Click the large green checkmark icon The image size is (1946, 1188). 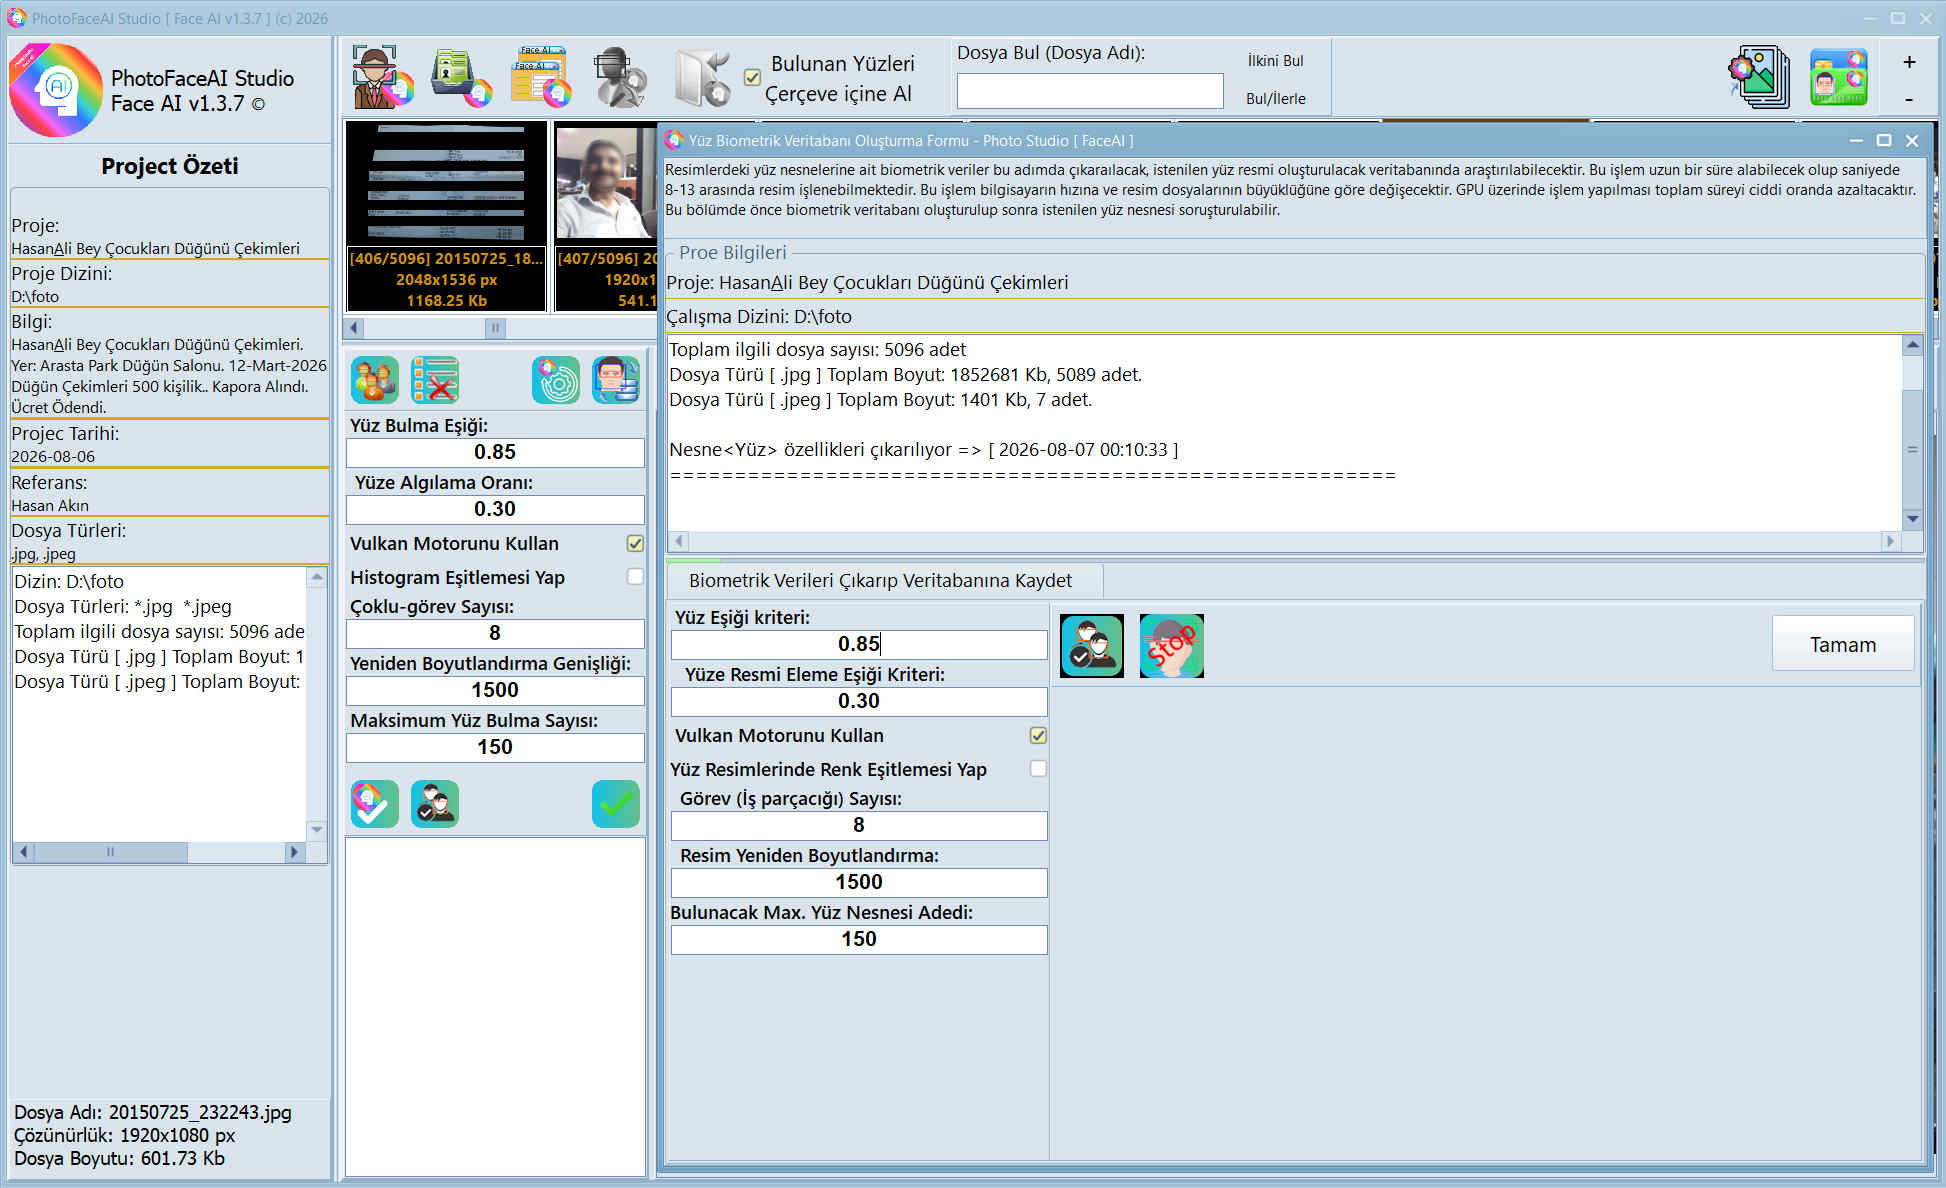[x=616, y=804]
